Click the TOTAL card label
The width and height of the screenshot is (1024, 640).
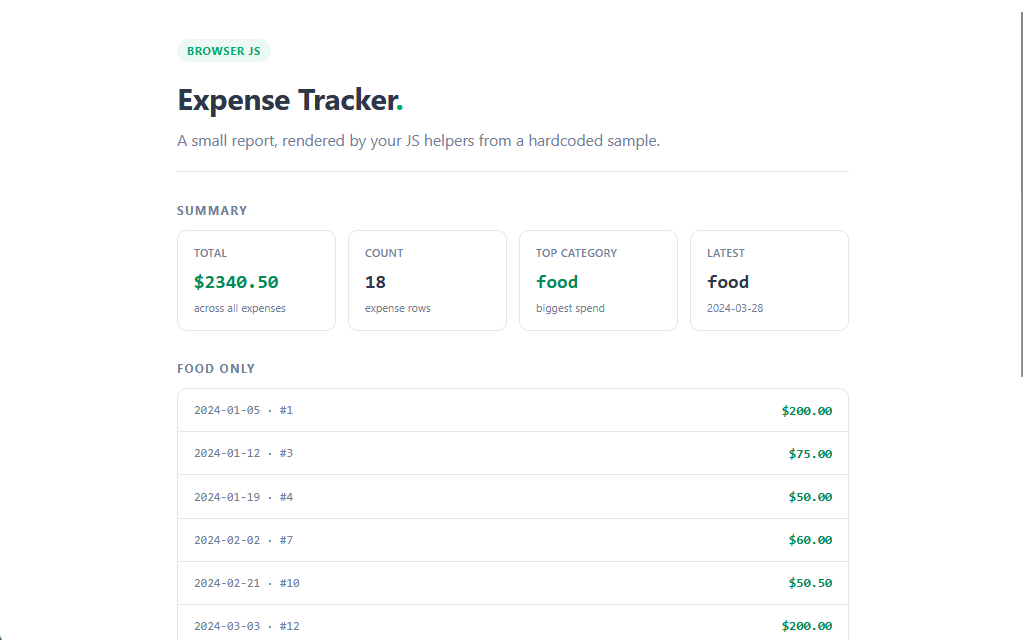click(210, 253)
